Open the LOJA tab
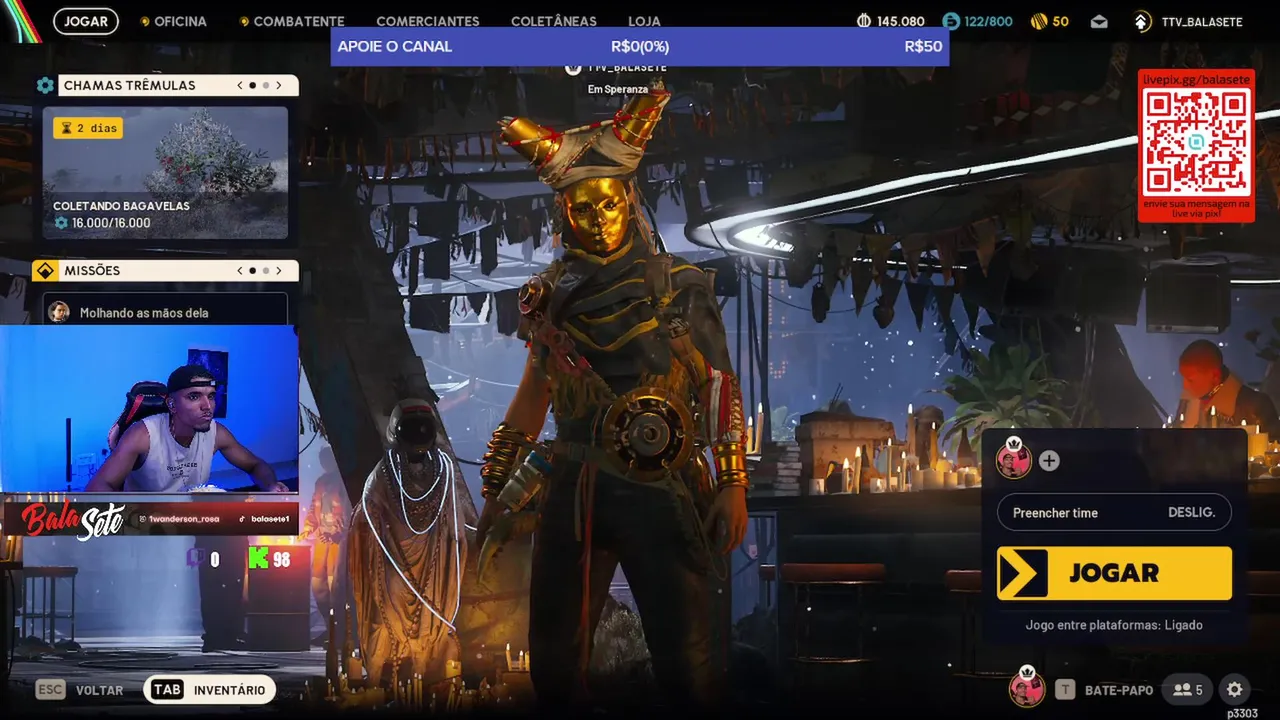 (644, 21)
